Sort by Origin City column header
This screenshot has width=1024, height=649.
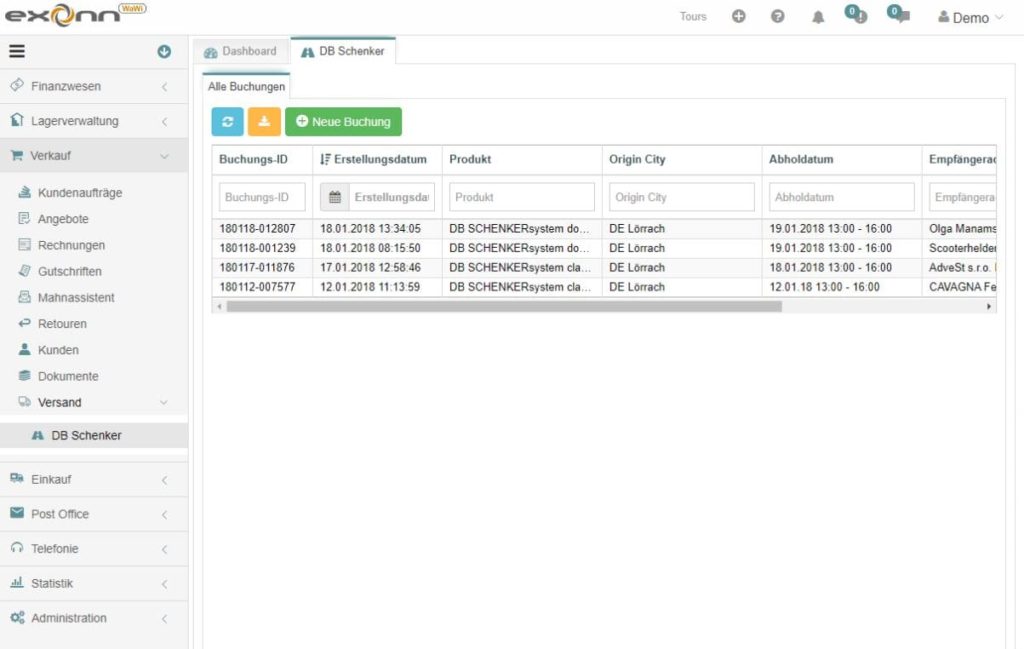637,159
